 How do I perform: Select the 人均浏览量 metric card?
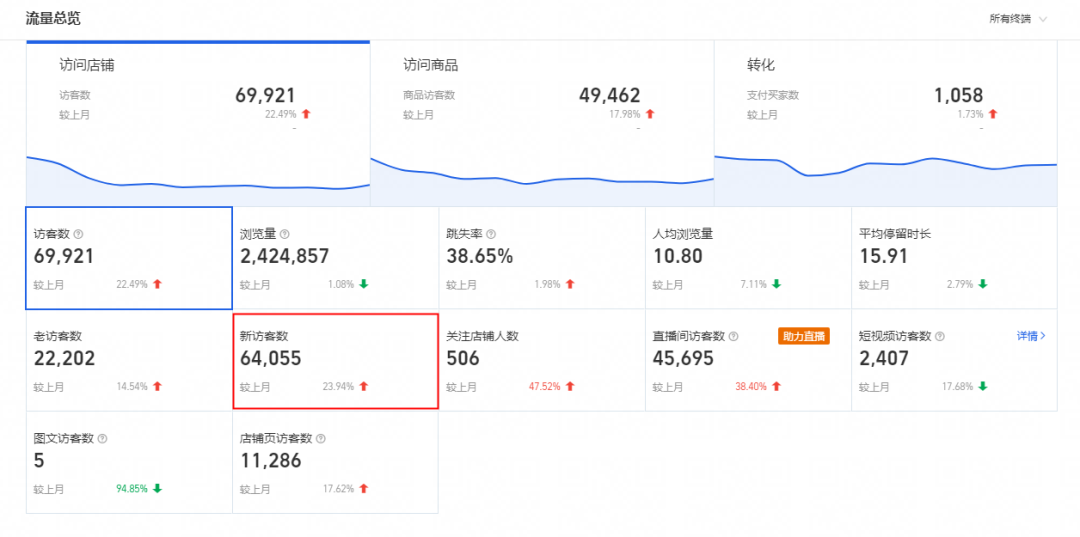pyautogui.click(x=748, y=258)
